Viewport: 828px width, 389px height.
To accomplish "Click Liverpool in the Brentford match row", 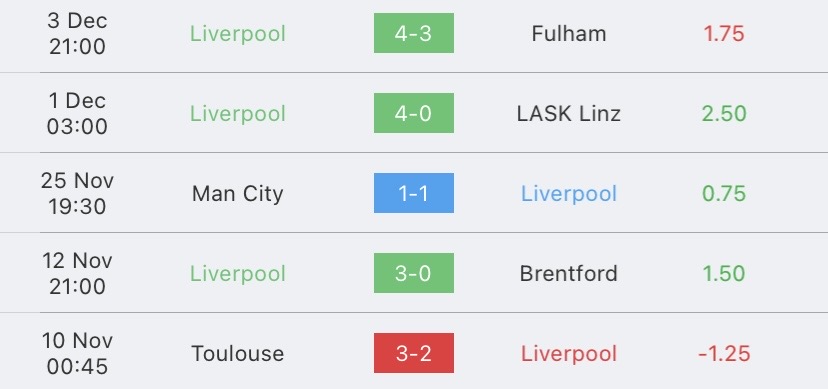I will click(238, 273).
